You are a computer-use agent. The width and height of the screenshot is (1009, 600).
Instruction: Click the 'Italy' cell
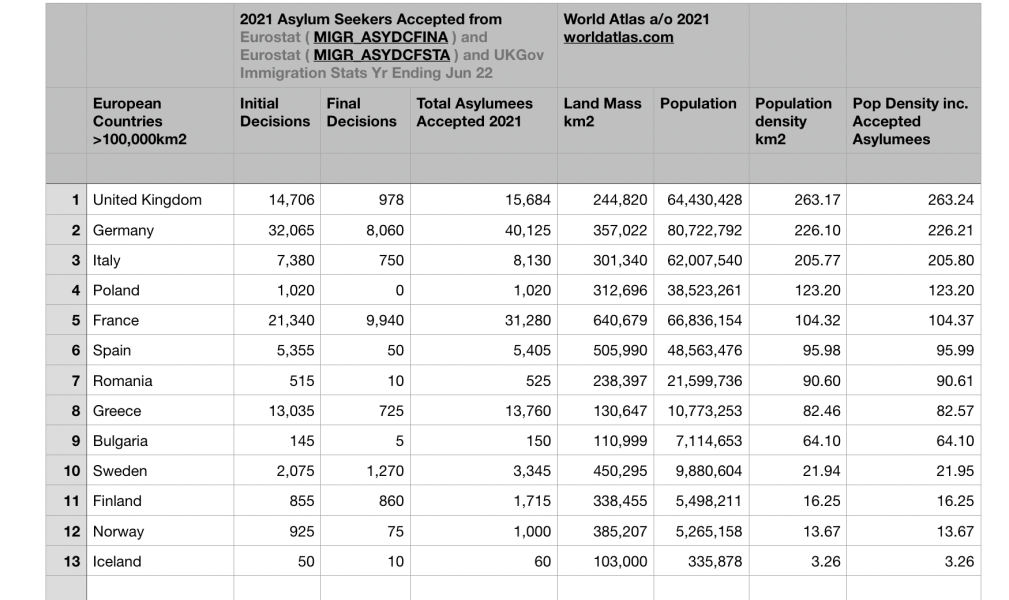click(x=160, y=260)
